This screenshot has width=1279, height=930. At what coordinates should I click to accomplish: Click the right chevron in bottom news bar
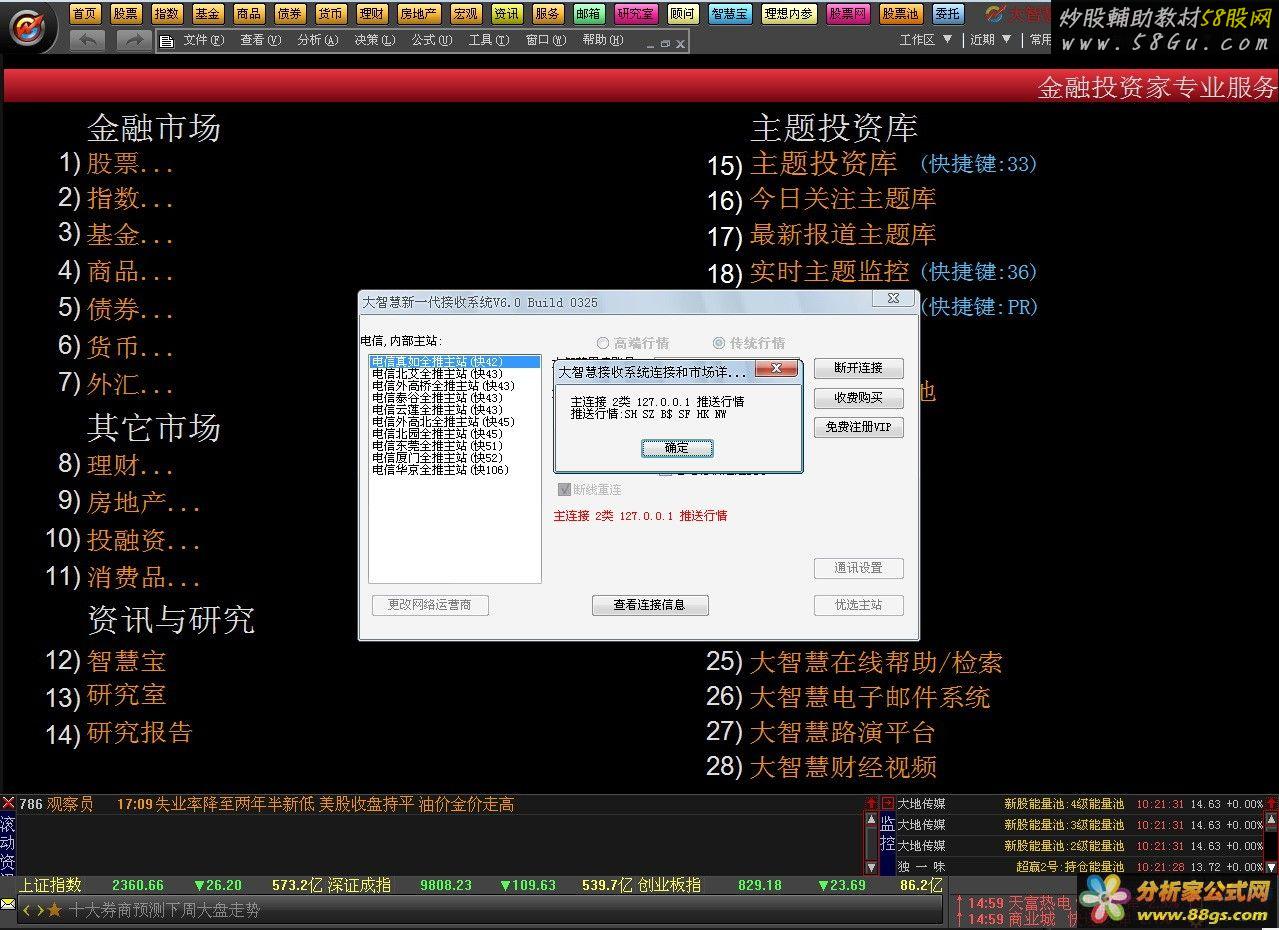40,910
